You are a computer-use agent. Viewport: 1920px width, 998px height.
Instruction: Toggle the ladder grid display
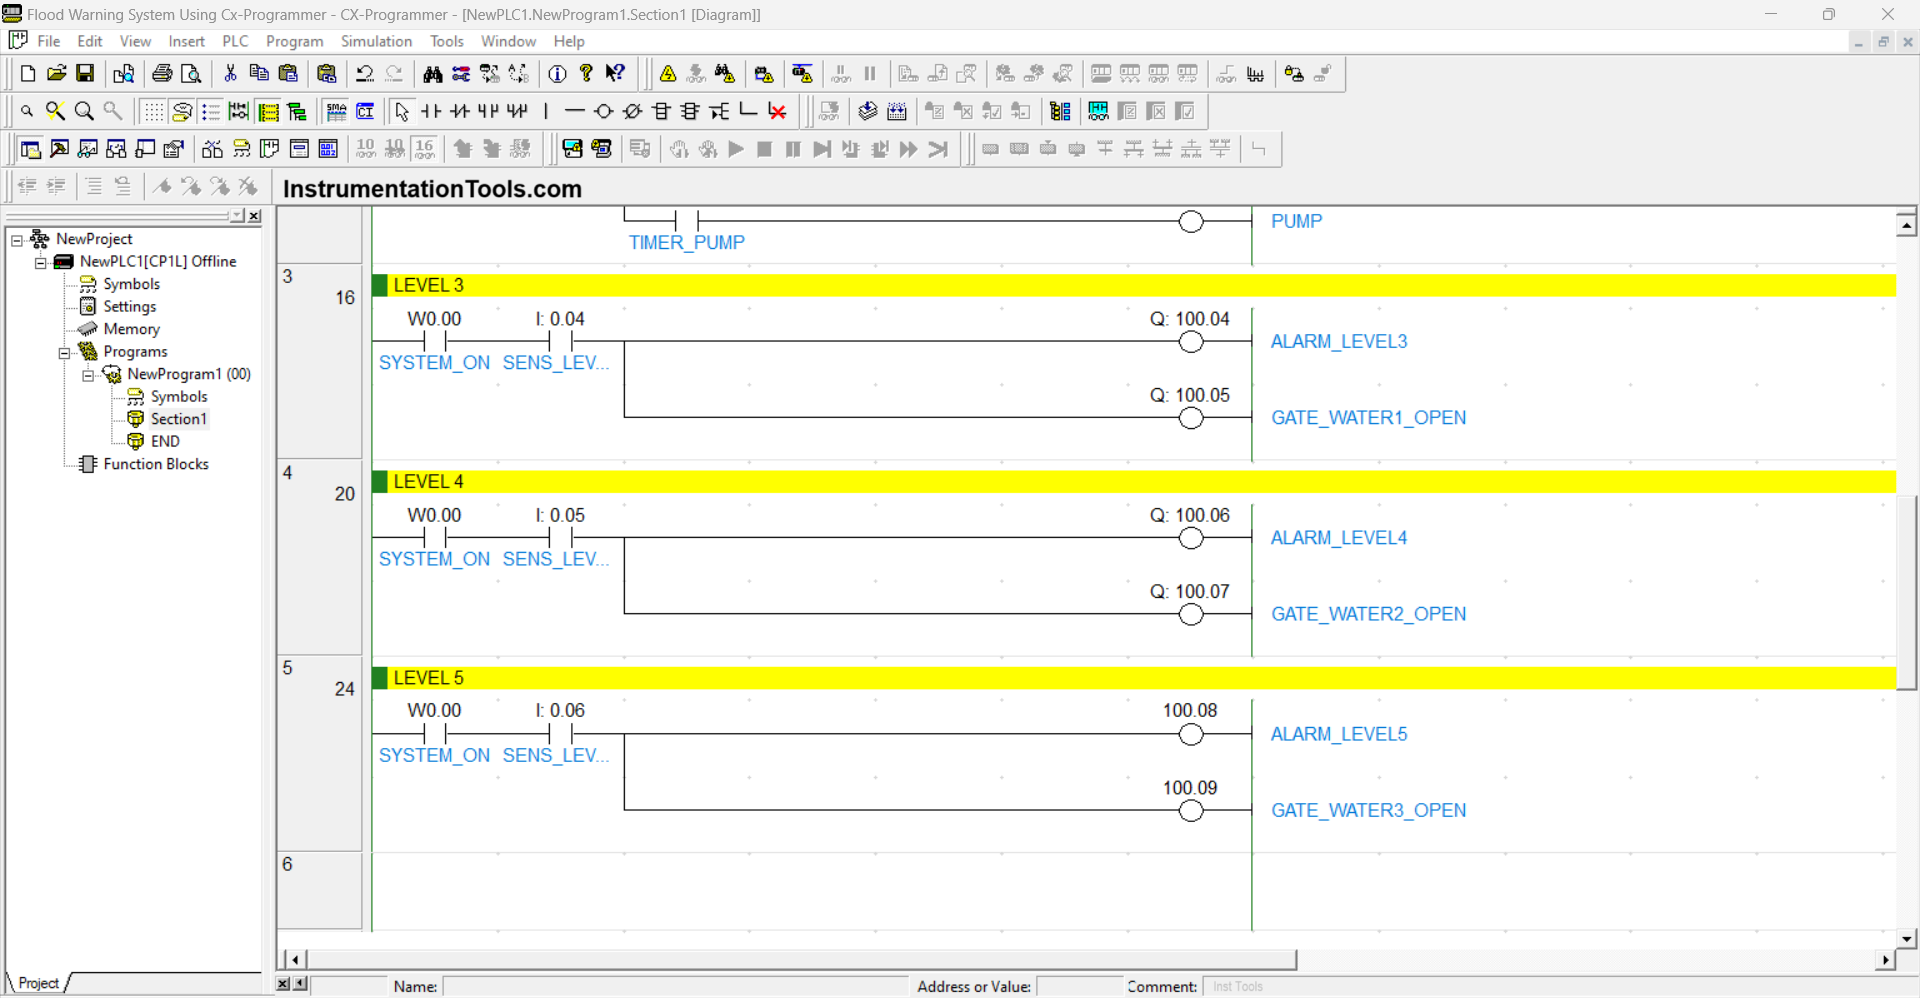[x=153, y=111]
